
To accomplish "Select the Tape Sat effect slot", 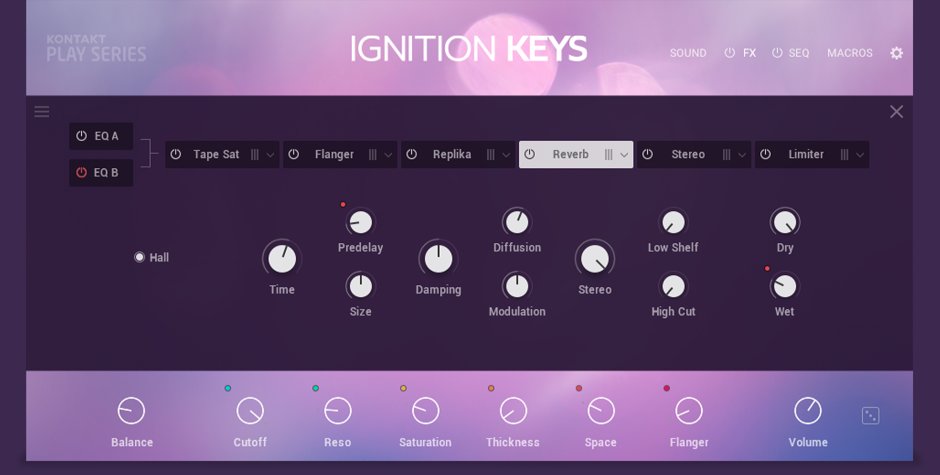I will 222,154.
